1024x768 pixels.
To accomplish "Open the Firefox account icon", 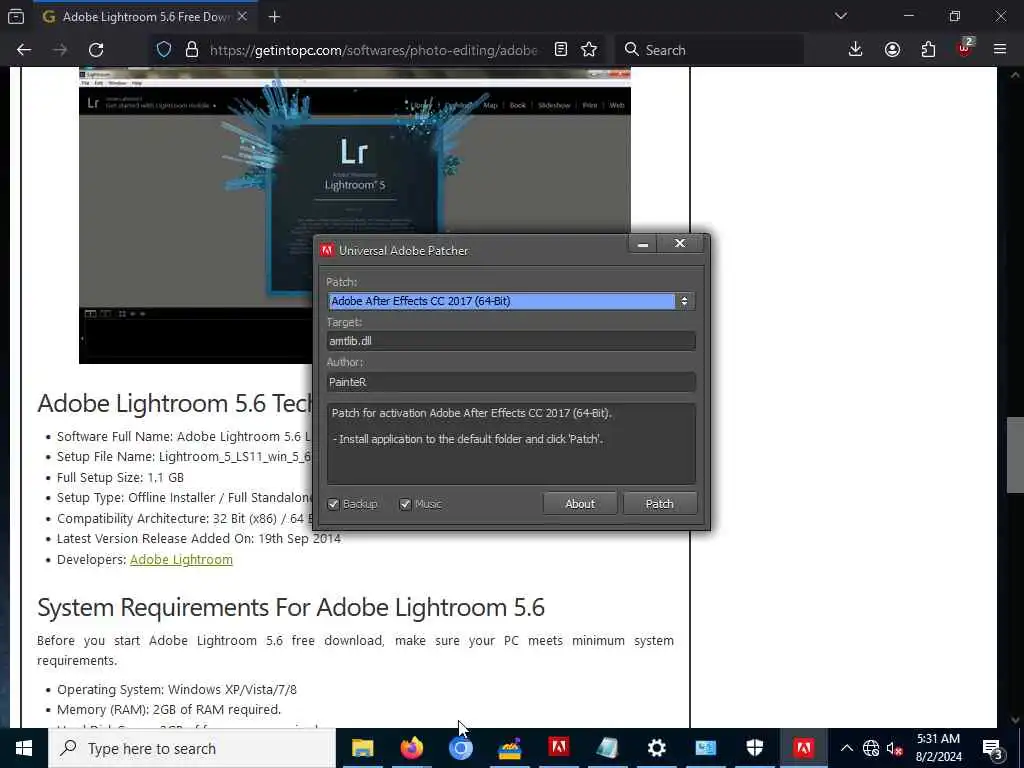I will pos(892,50).
